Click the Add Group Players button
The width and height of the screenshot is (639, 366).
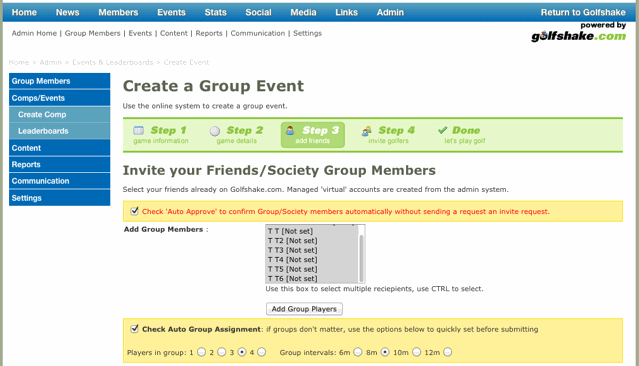[x=304, y=309]
